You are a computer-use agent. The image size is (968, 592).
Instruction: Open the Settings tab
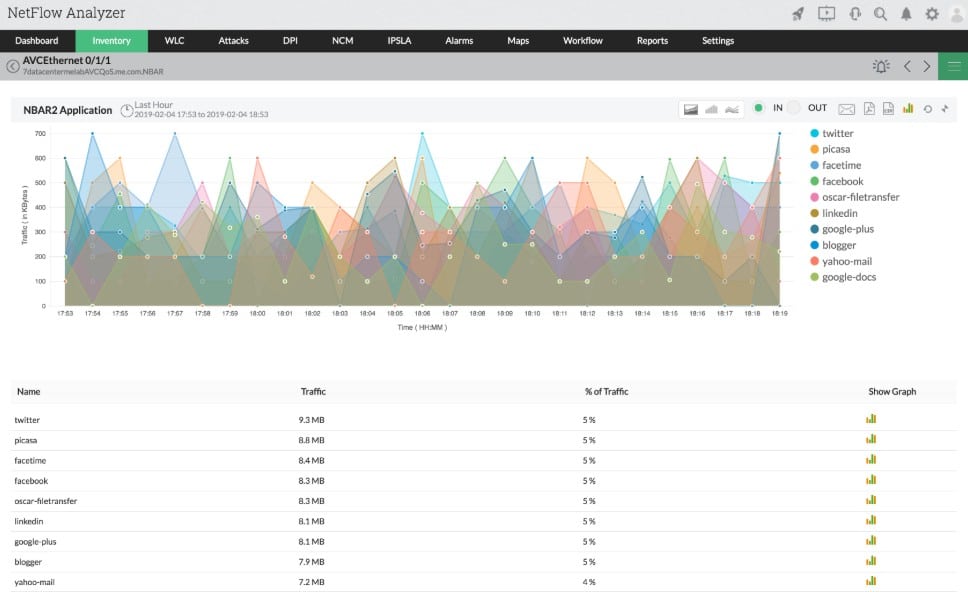718,41
